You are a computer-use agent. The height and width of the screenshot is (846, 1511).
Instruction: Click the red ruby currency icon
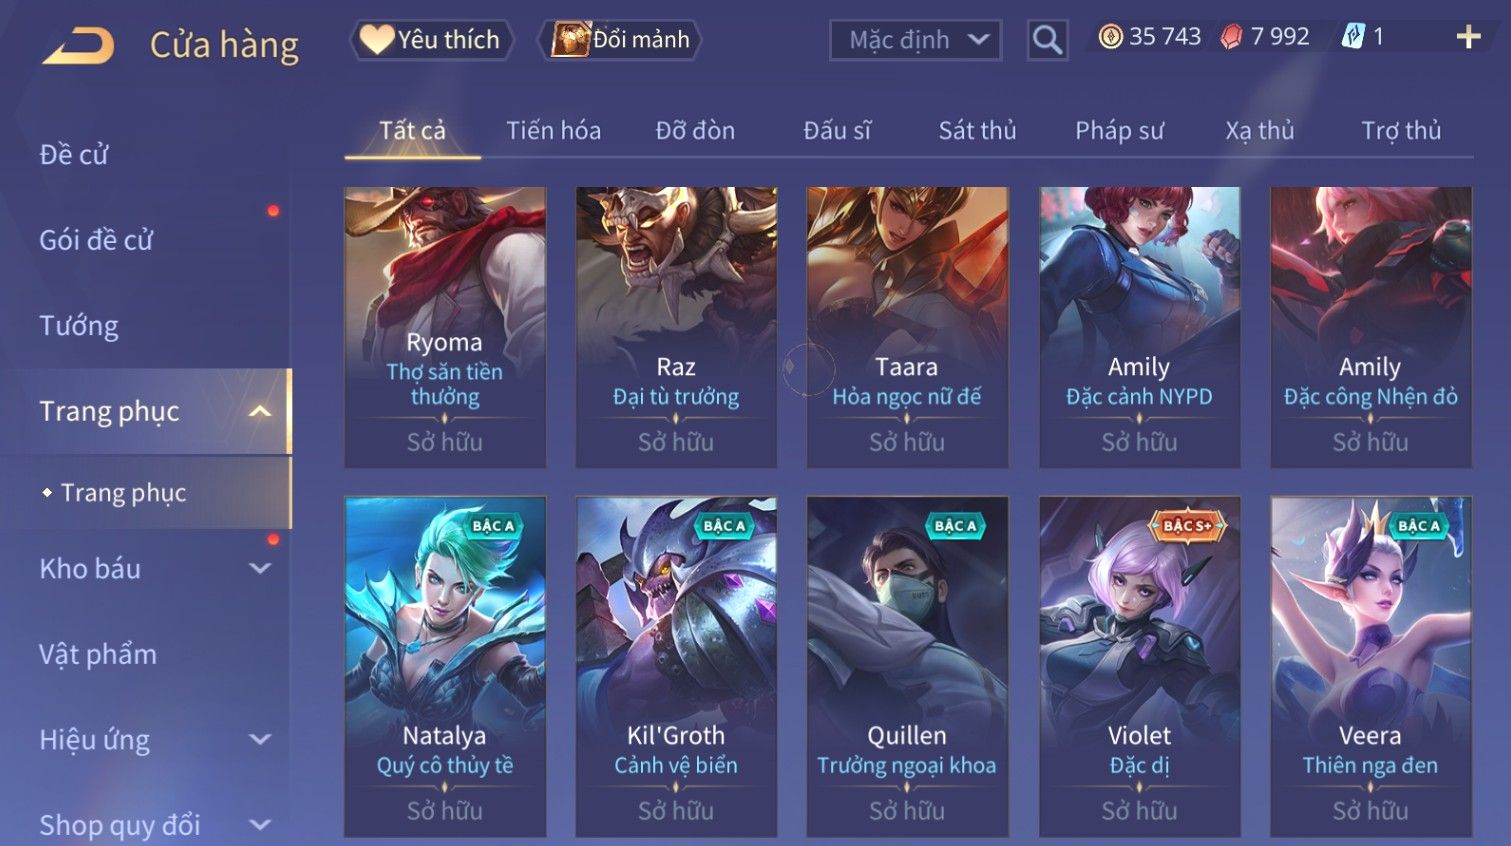1231,37
